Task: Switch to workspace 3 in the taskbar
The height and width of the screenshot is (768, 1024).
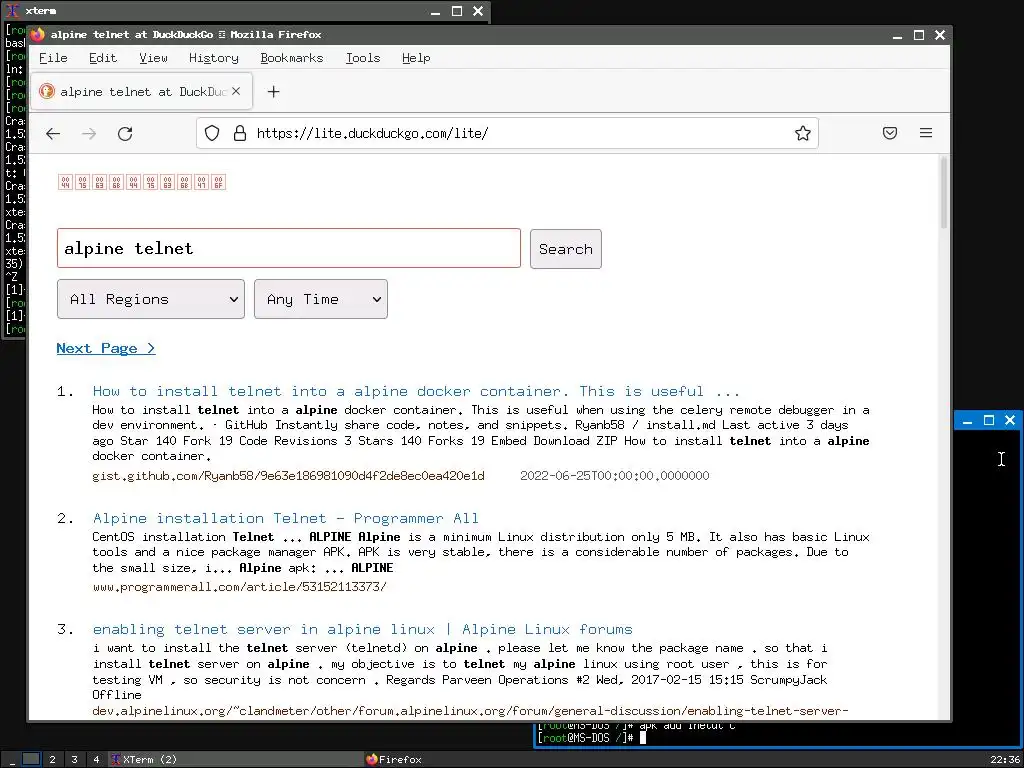Action: [x=74, y=759]
